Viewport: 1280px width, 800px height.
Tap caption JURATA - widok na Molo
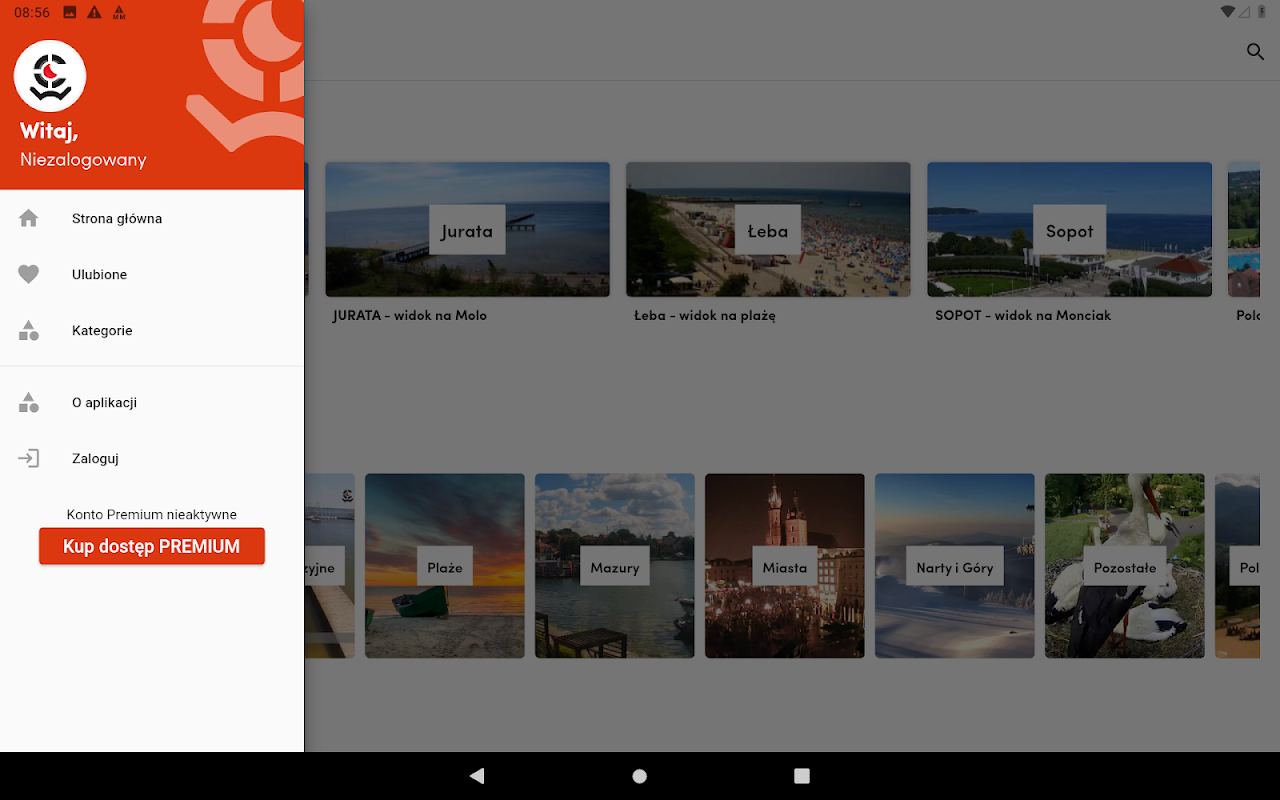[410, 315]
